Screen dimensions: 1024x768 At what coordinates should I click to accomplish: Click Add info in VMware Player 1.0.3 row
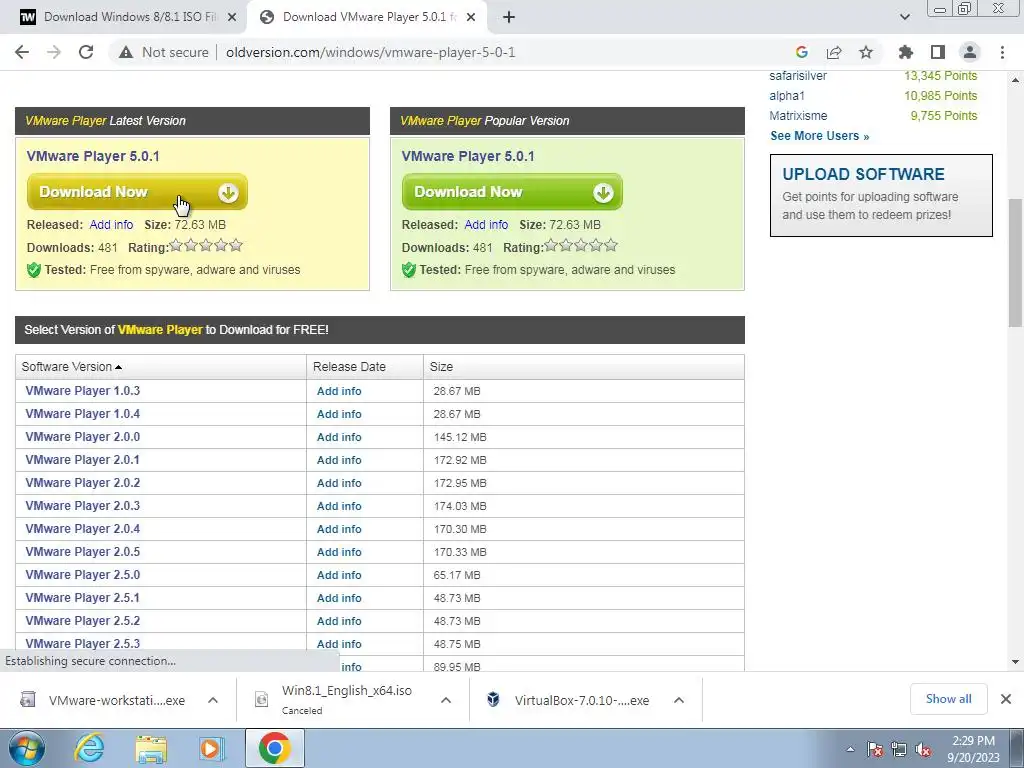pyautogui.click(x=339, y=391)
